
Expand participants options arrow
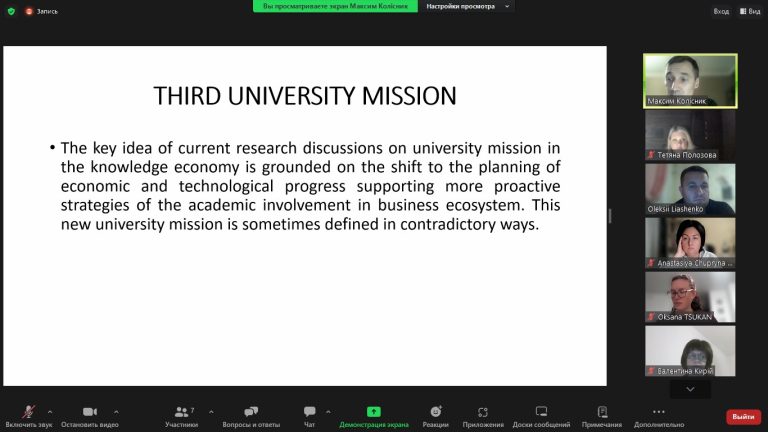(x=211, y=412)
